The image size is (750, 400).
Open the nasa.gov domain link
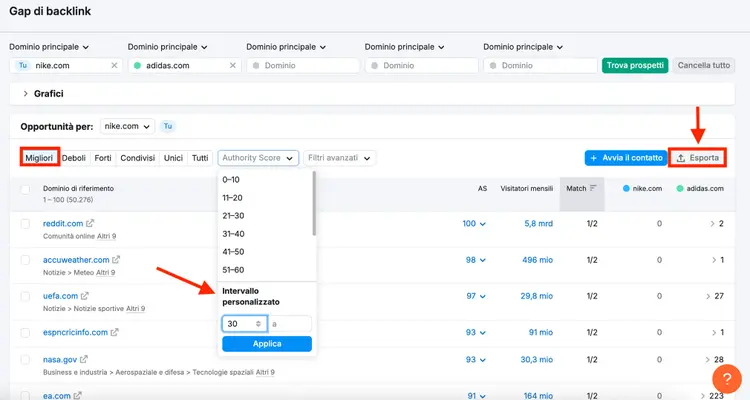tap(60, 359)
